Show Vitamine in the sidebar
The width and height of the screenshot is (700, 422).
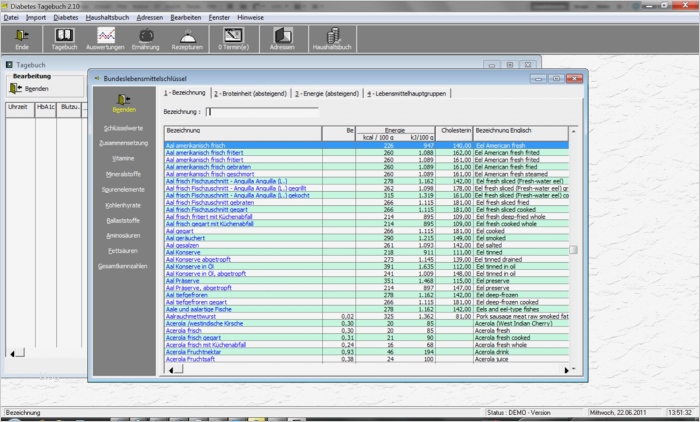(124, 158)
